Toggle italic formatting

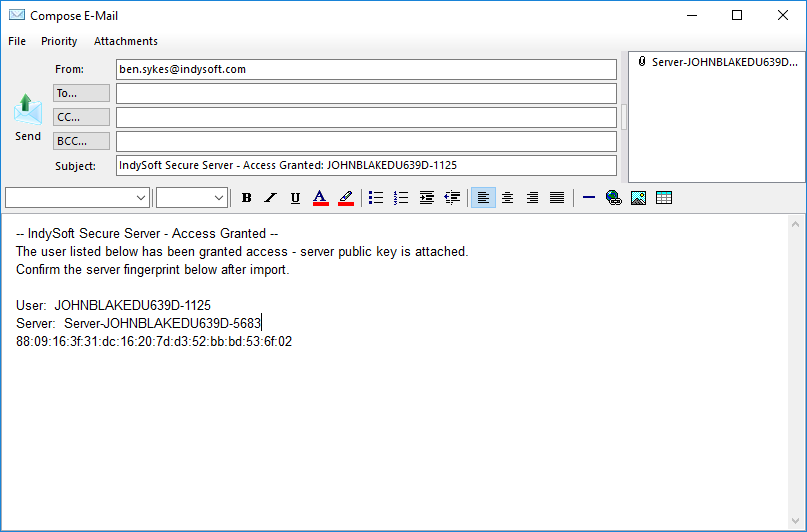click(x=270, y=198)
